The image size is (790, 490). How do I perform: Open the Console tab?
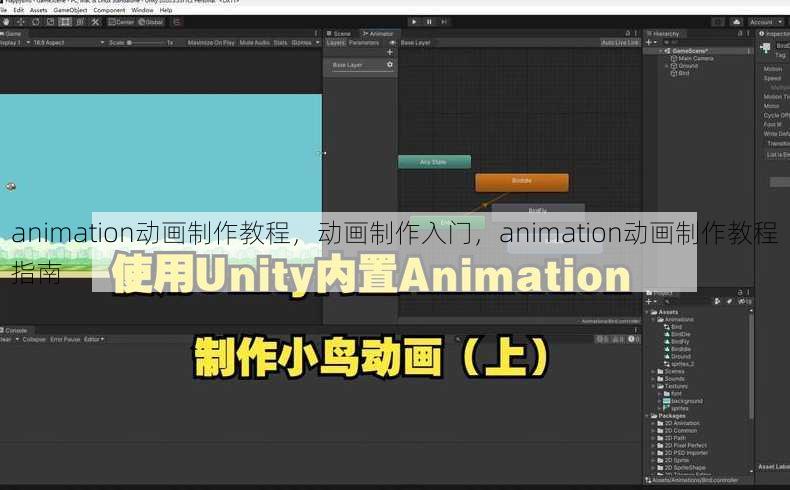tap(14, 330)
